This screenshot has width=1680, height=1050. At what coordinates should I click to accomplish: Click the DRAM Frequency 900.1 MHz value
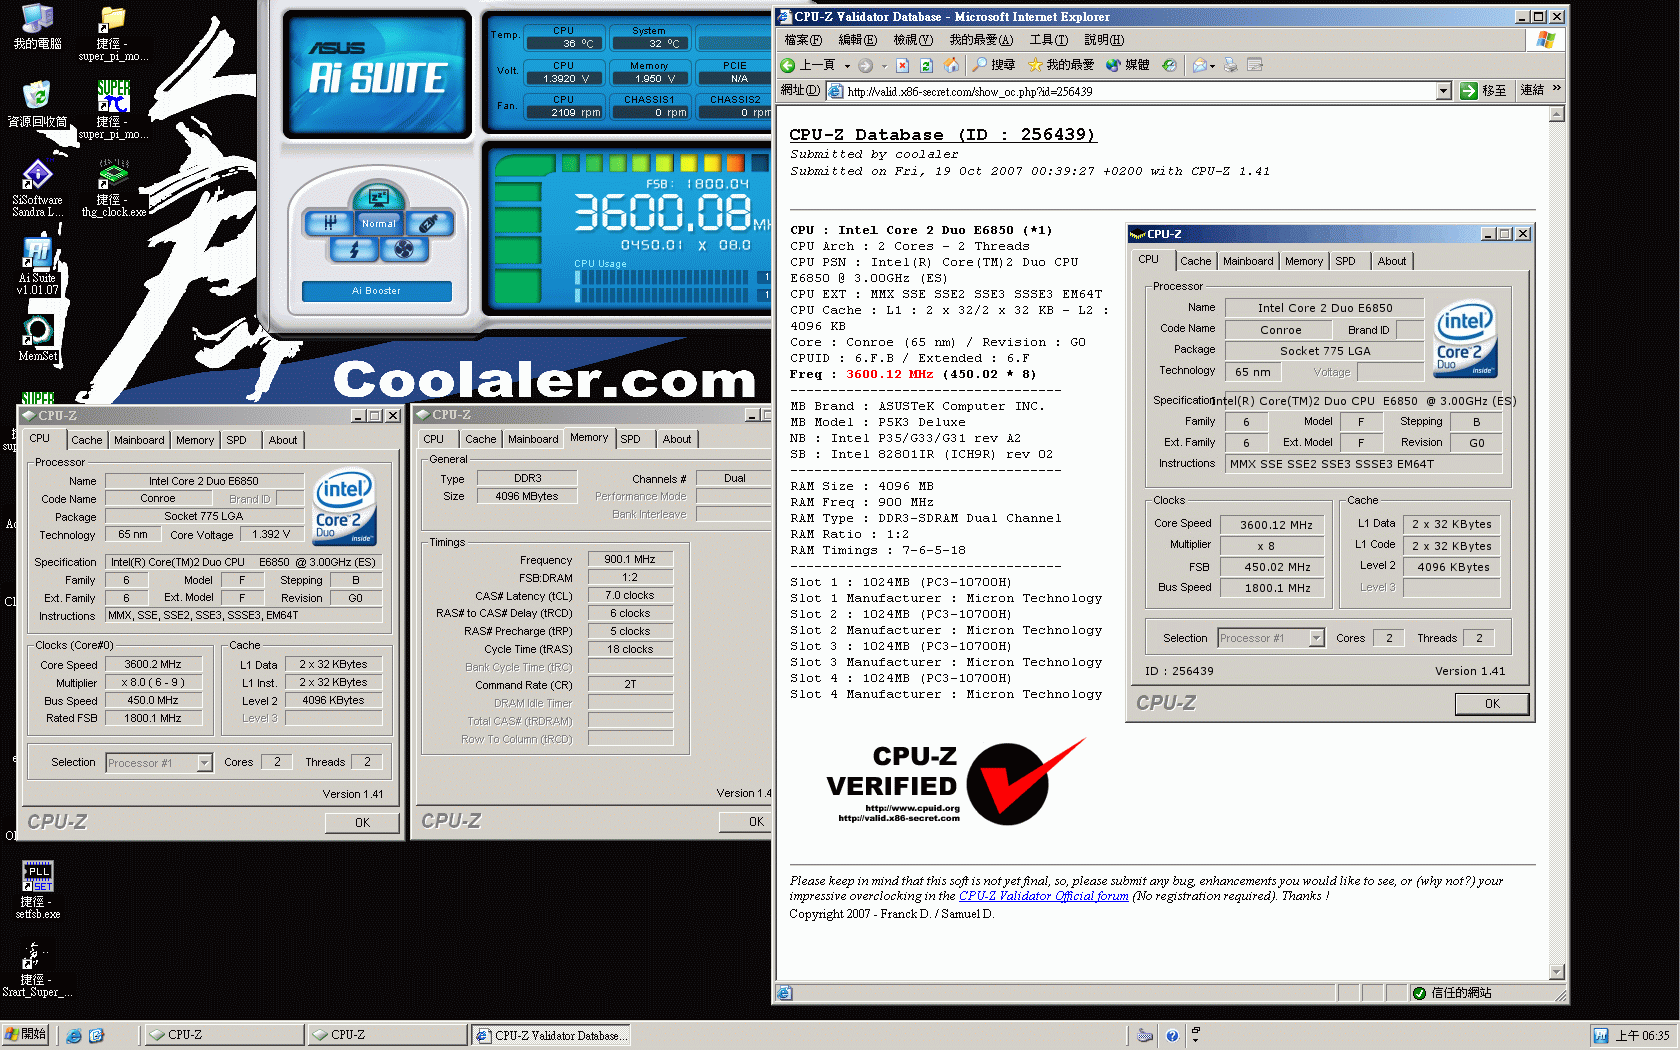pos(630,560)
